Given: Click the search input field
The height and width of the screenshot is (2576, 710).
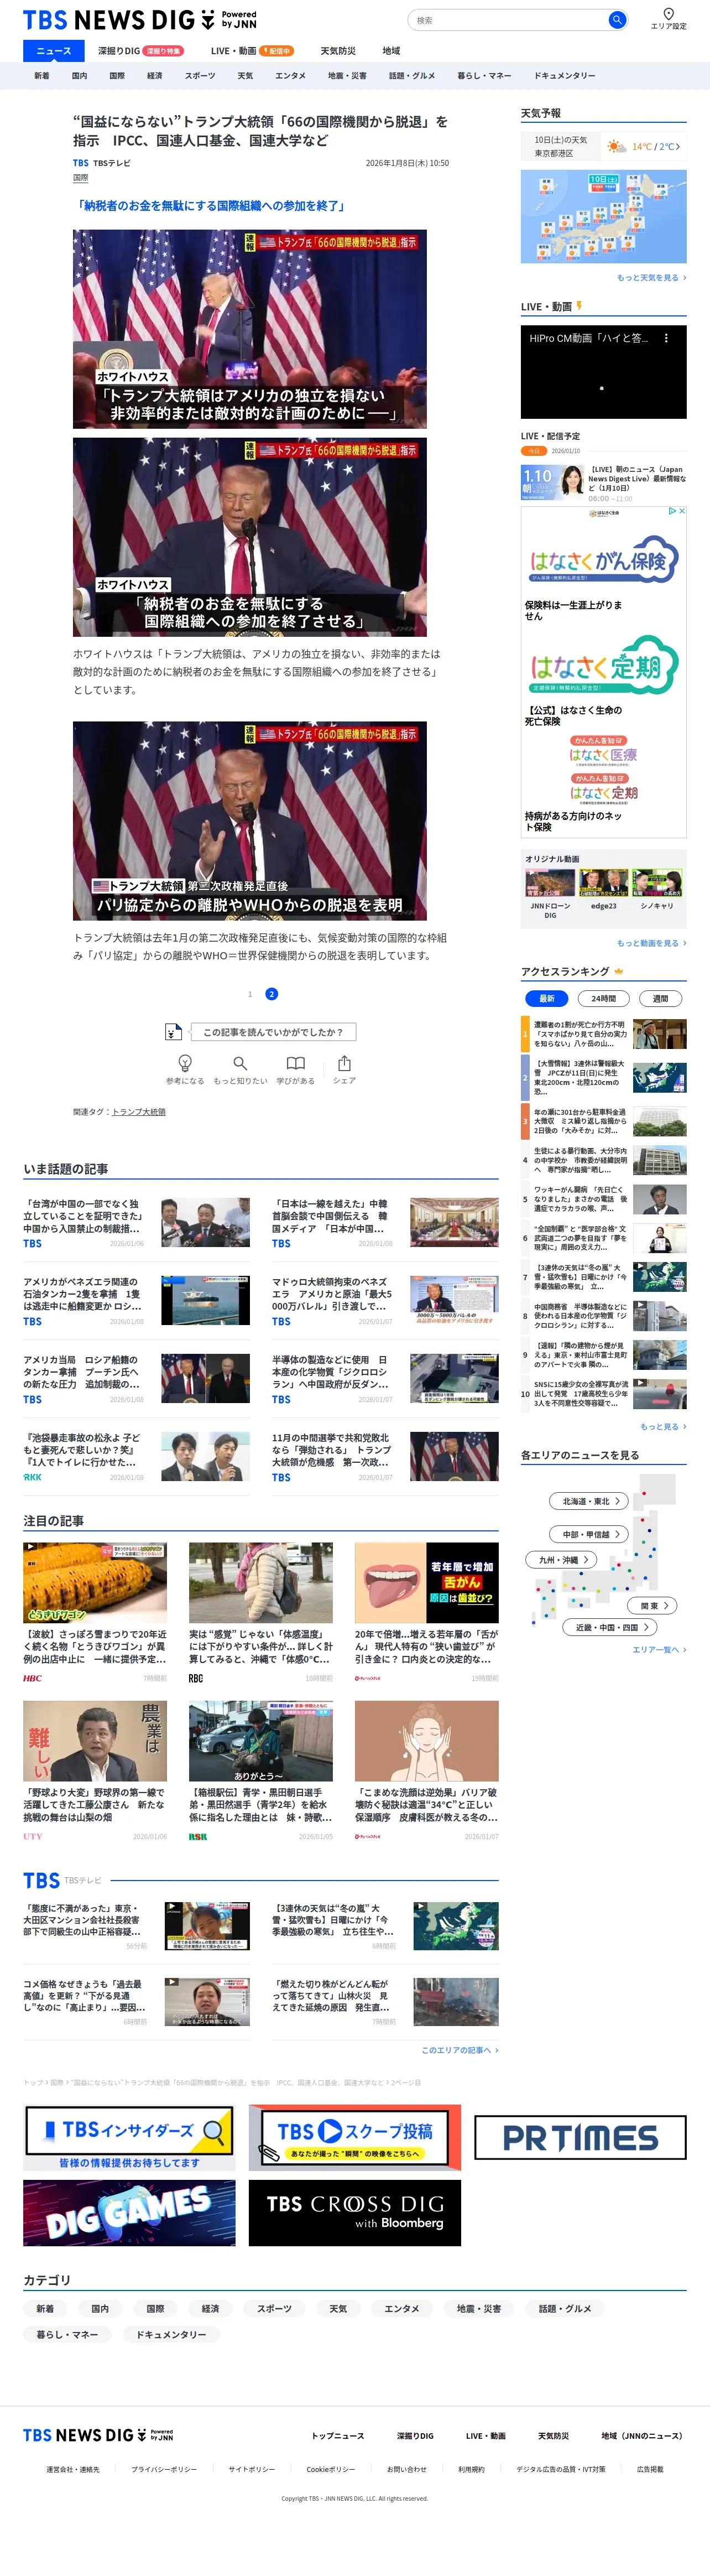Looking at the screenshot, I should (x=508, y=20).
